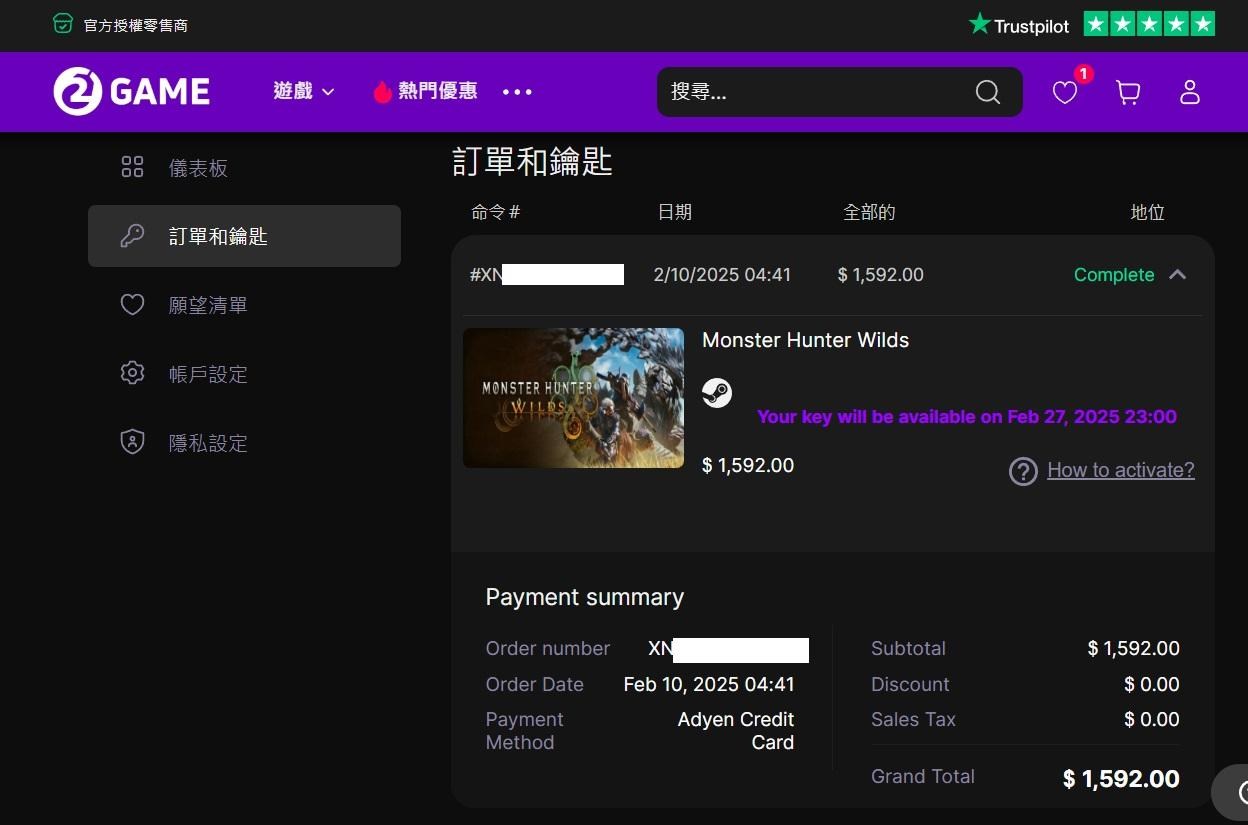Screen dimensions: 1248x825
Task: Click the 地位 column header
Action: click(x=1147, y=212)
